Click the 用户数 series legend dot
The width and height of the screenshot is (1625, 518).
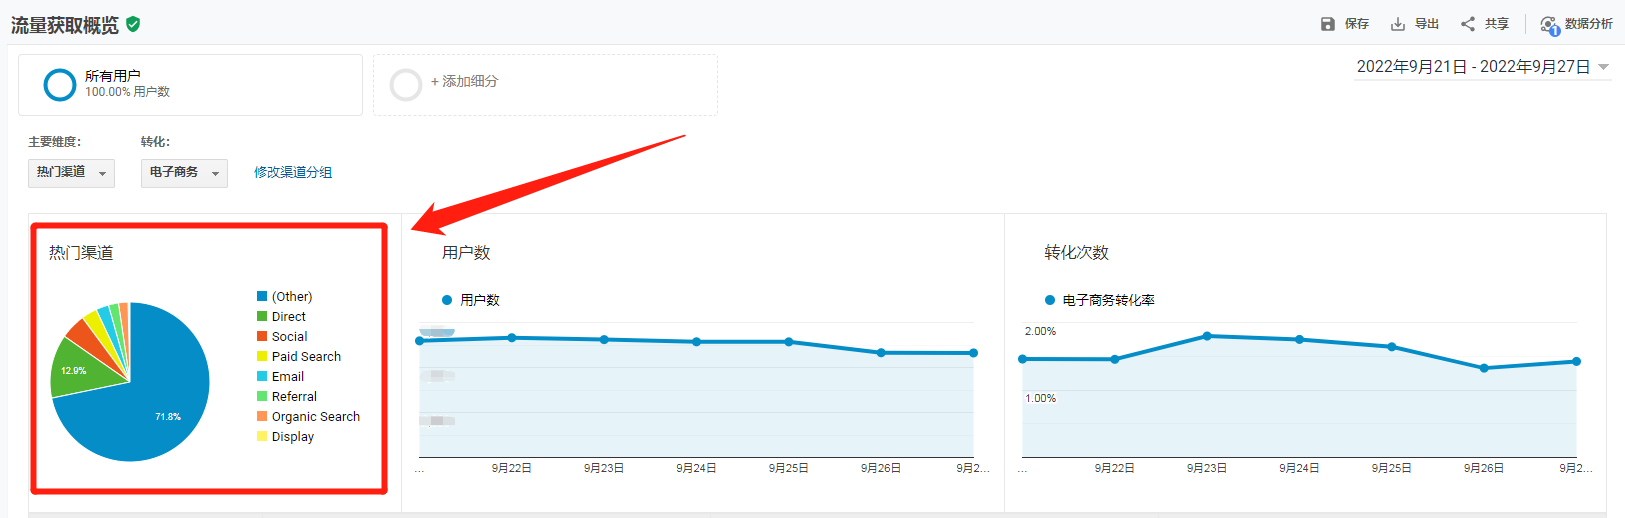pos(447,300)
